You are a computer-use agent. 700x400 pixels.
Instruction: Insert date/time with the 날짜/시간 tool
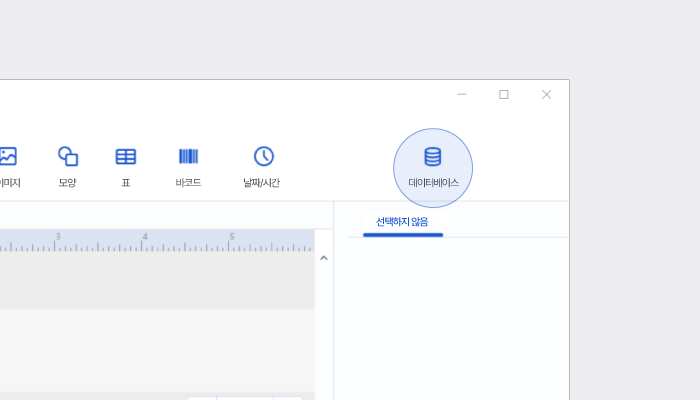pyautogui.click(x=262, y=167)
